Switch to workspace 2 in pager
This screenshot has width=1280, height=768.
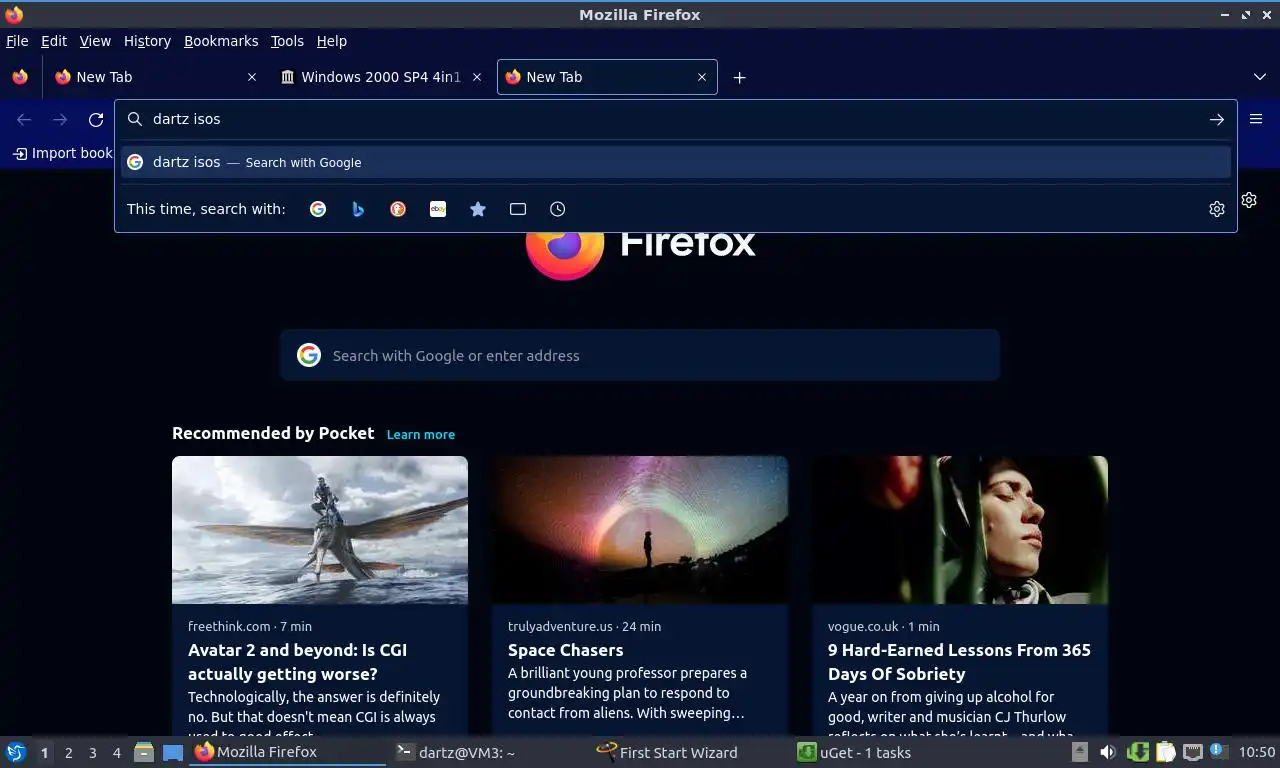pyautogui.click(x=68, y=752)
